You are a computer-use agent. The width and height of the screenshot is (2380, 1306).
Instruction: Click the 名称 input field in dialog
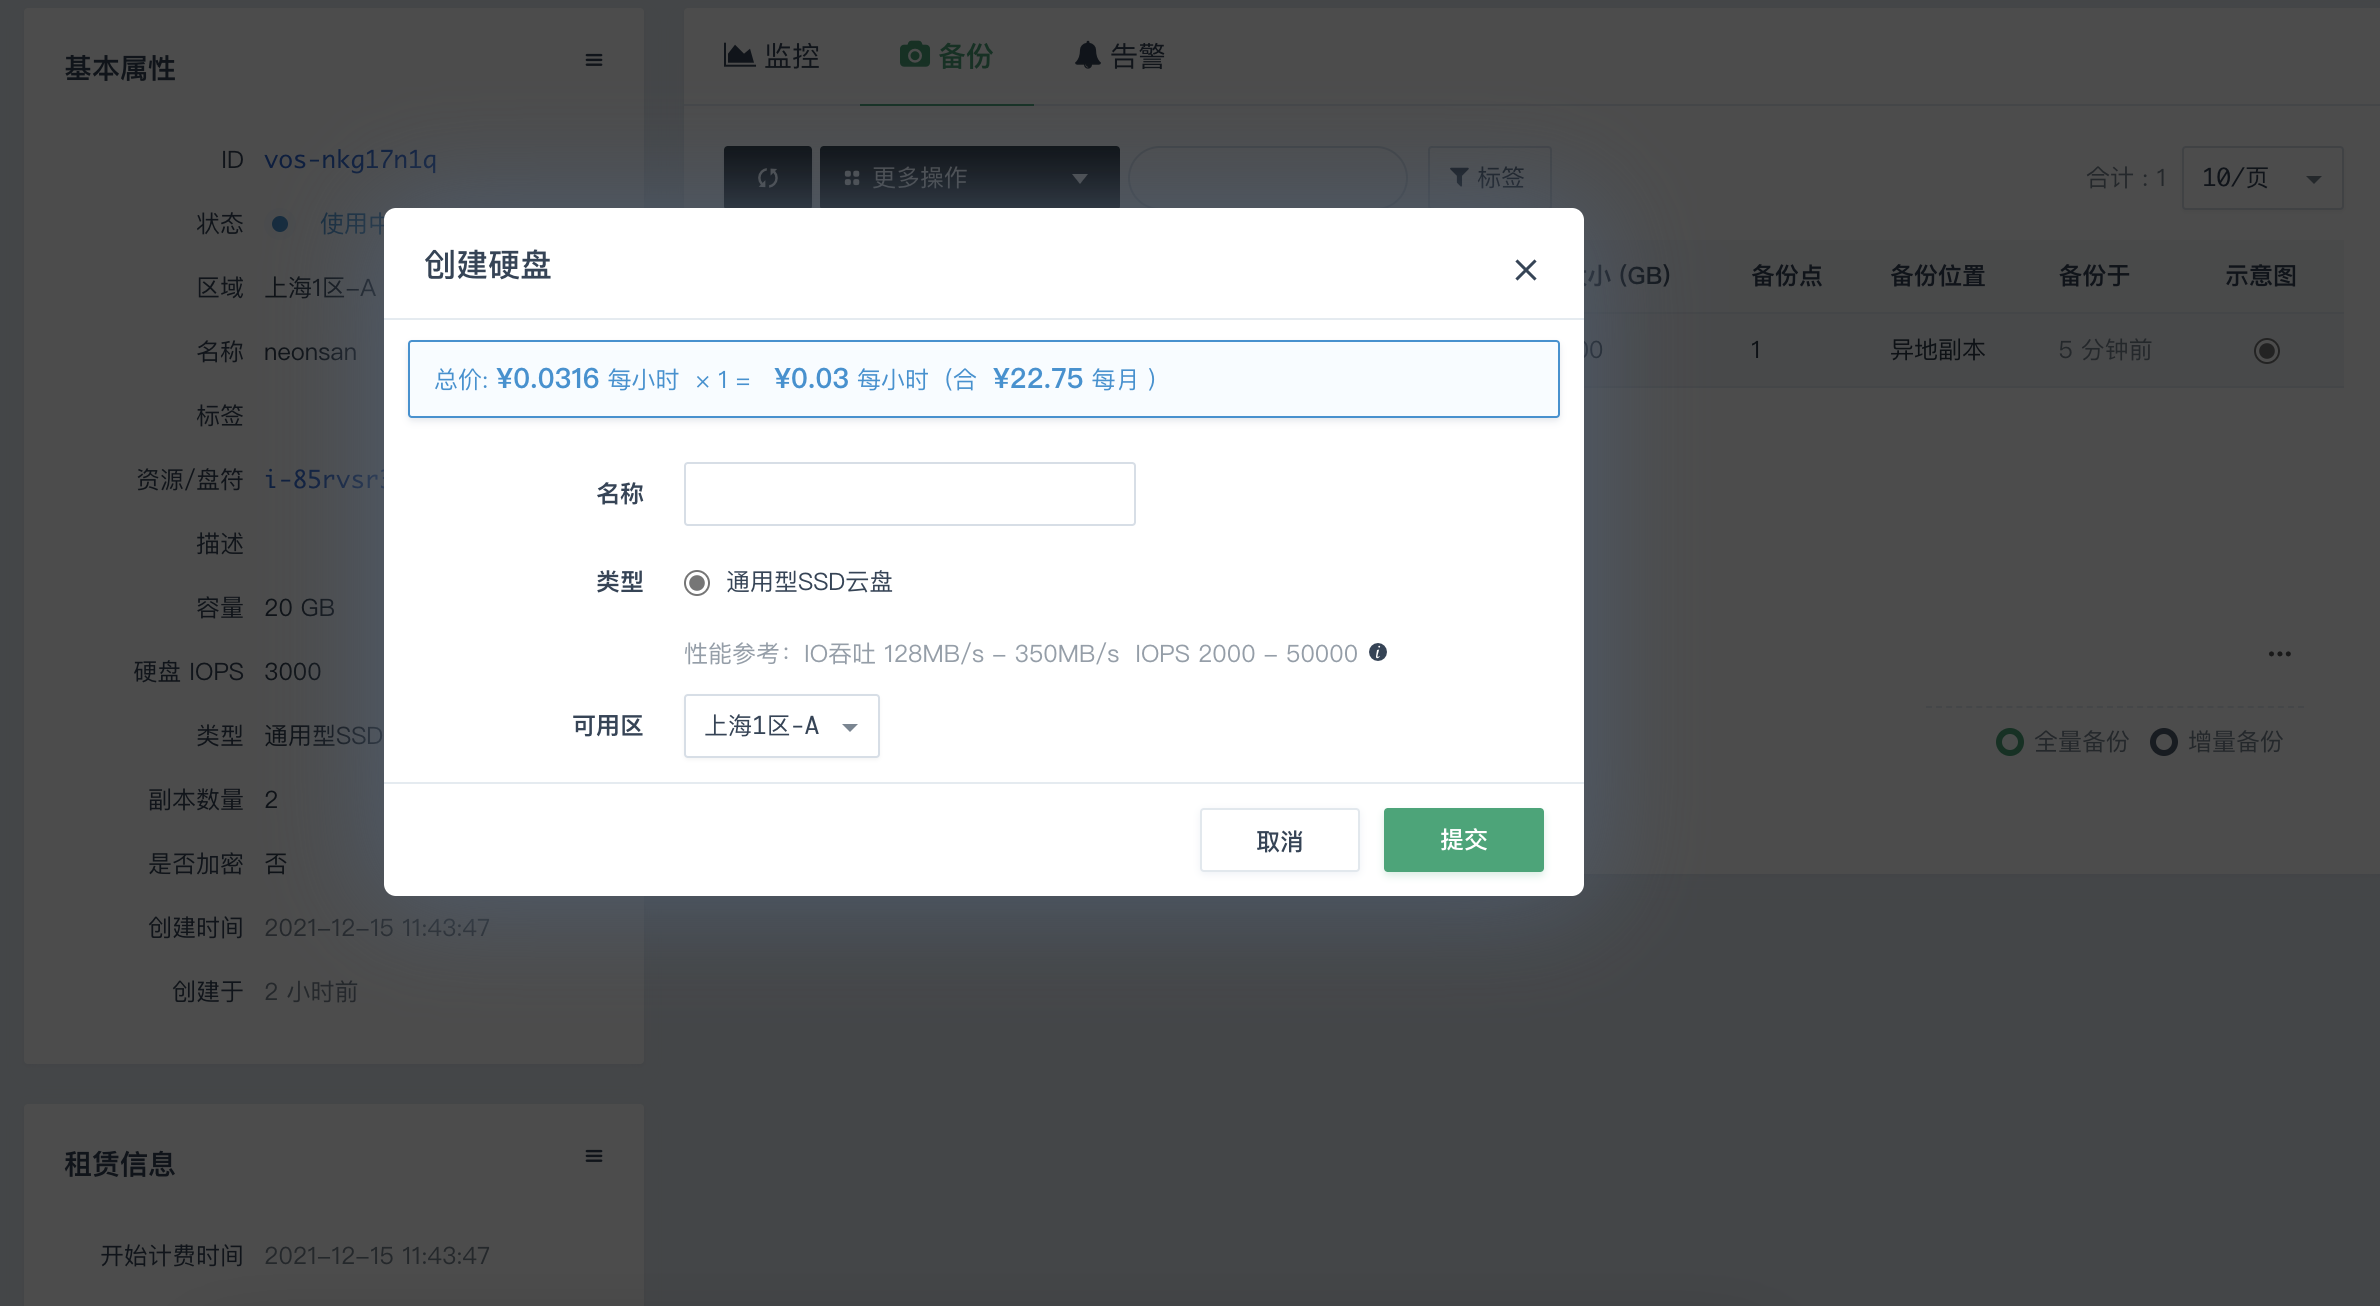[x=909, y=494]
